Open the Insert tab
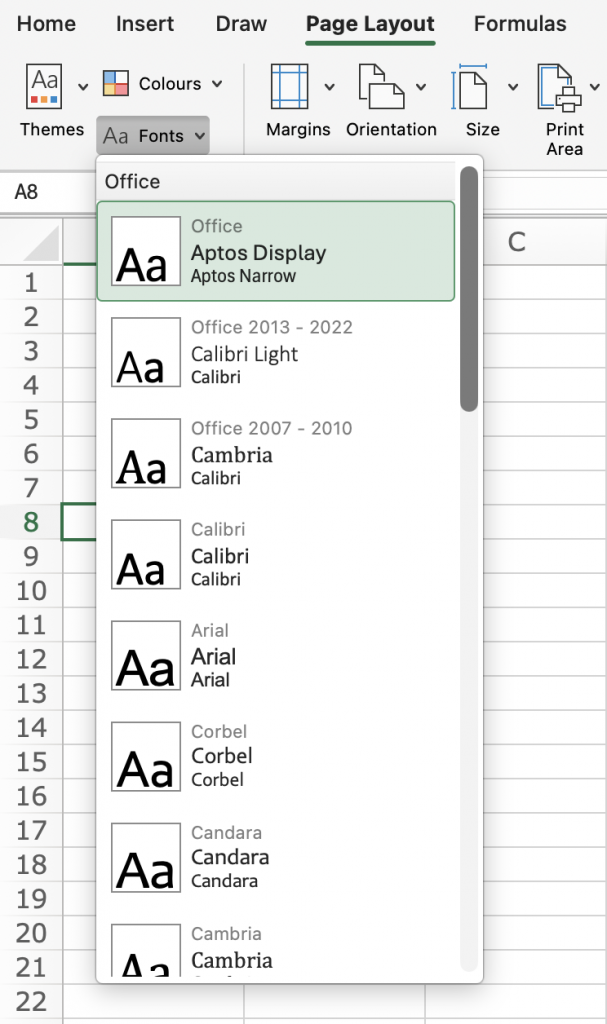 [x=145, y=24]
